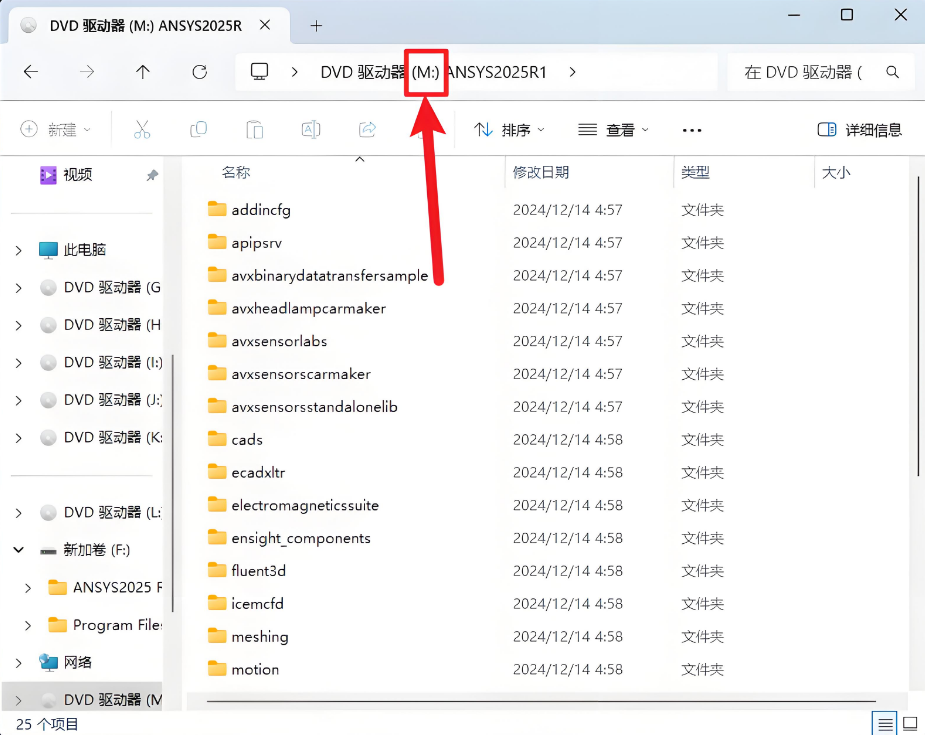Image resolution: width=925 pixels, height=735 pixels.
Task: Select the ecadxltr folder
Action: pos(246,472)
